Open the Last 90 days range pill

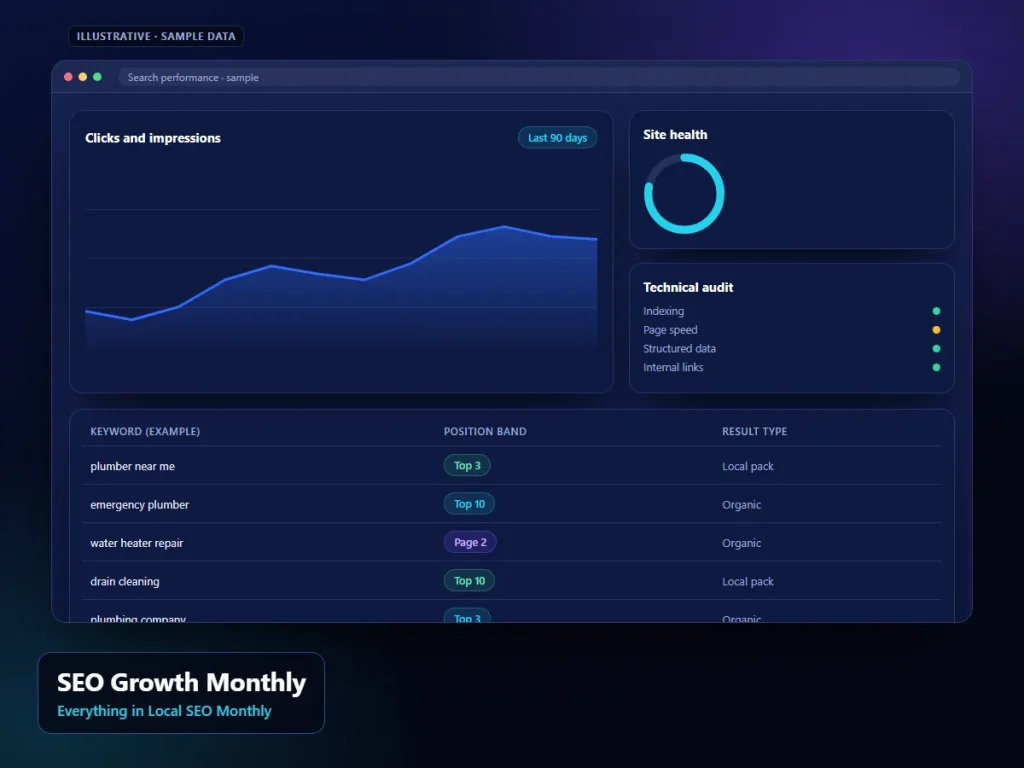tap(557, 138)
